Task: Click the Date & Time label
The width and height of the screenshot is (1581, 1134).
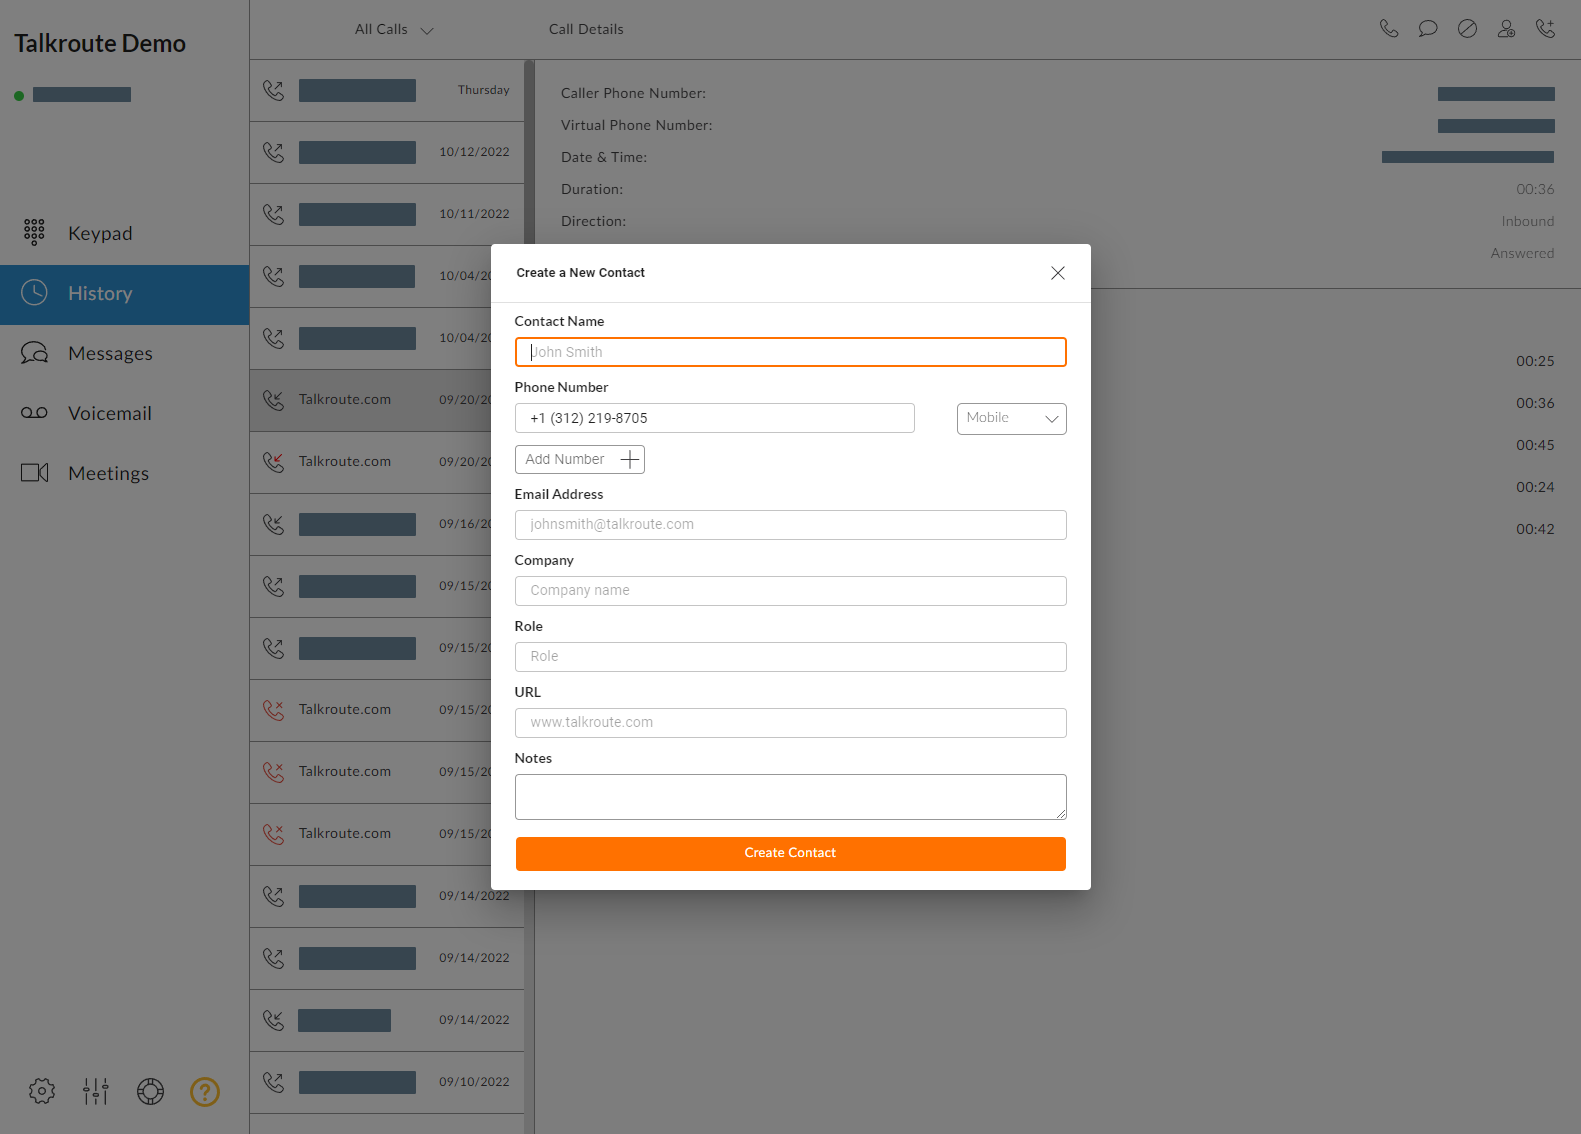Action: coord(604,158)
